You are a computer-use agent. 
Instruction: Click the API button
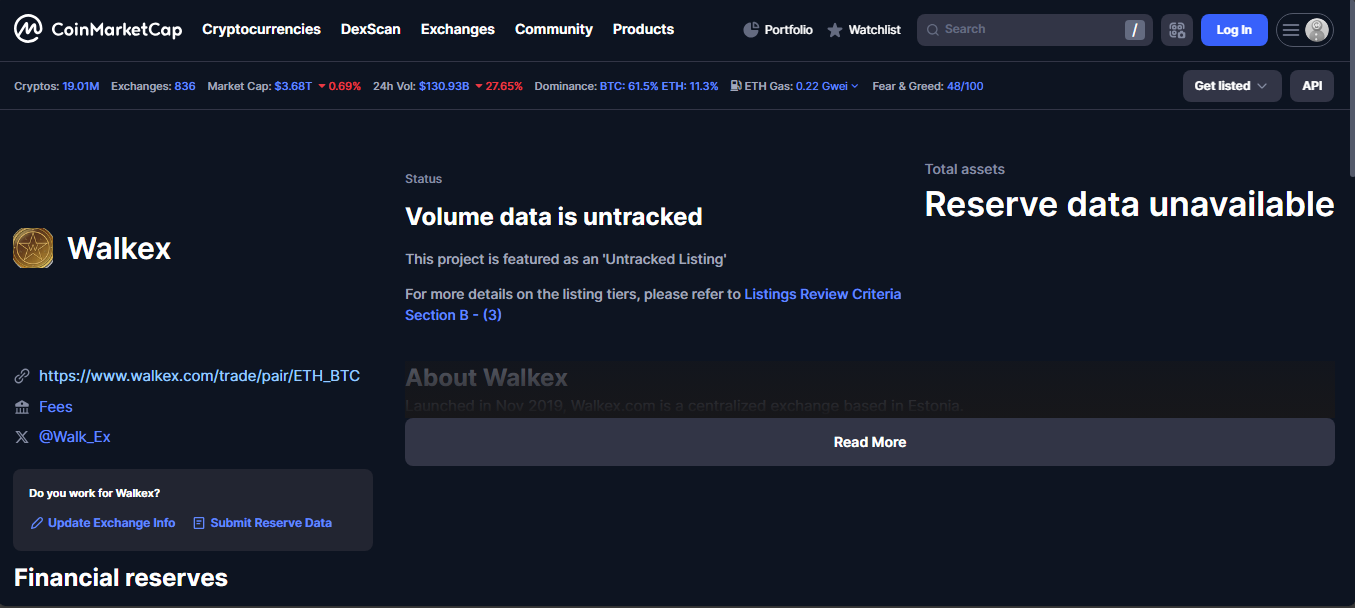tap(1311, 86)
